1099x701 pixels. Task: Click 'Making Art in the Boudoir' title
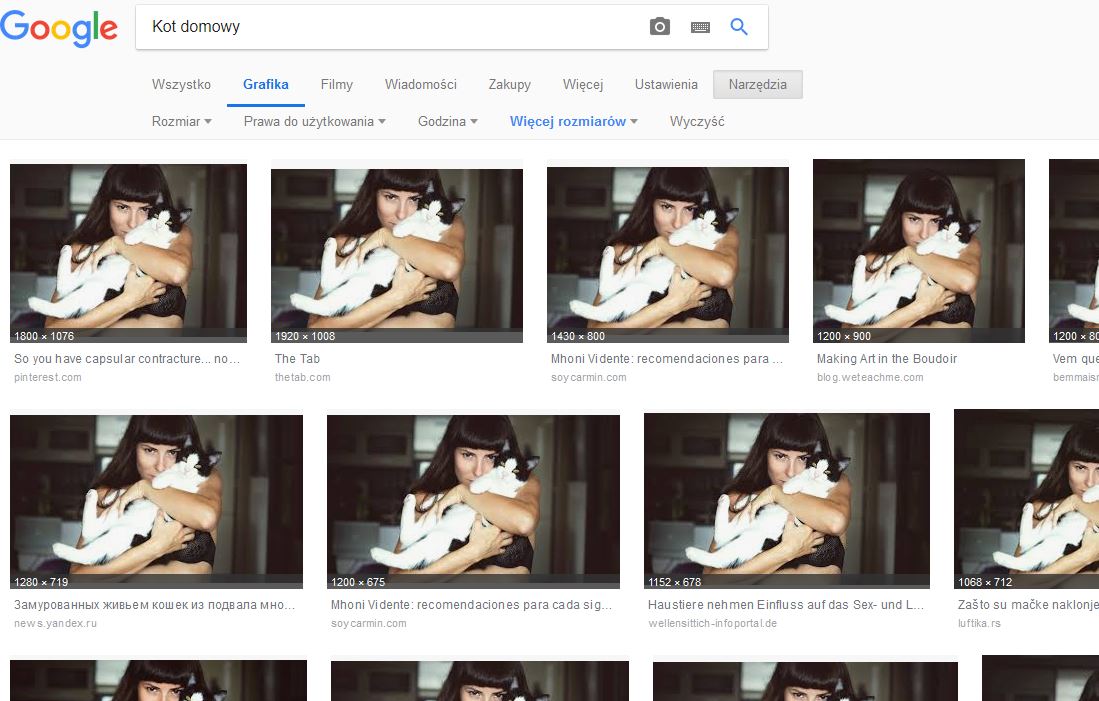coord(887,359)
